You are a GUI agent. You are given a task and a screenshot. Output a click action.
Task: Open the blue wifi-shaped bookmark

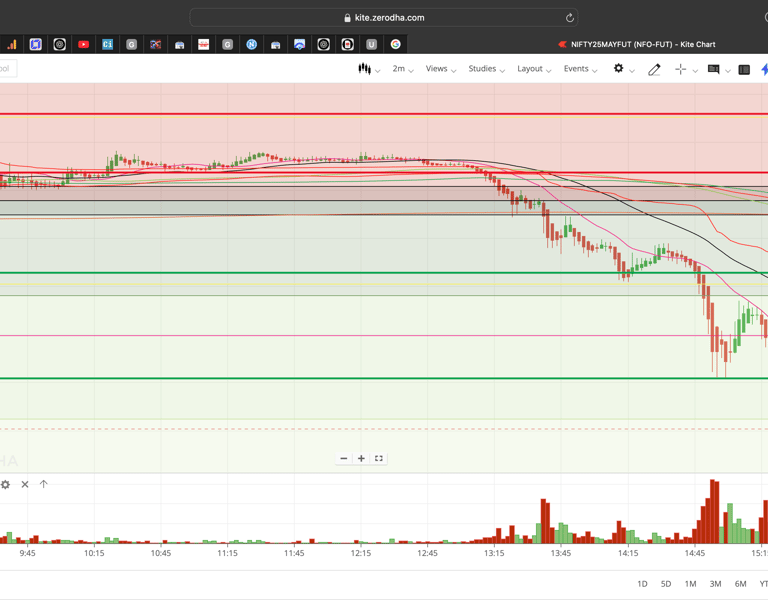pos(299,45)
